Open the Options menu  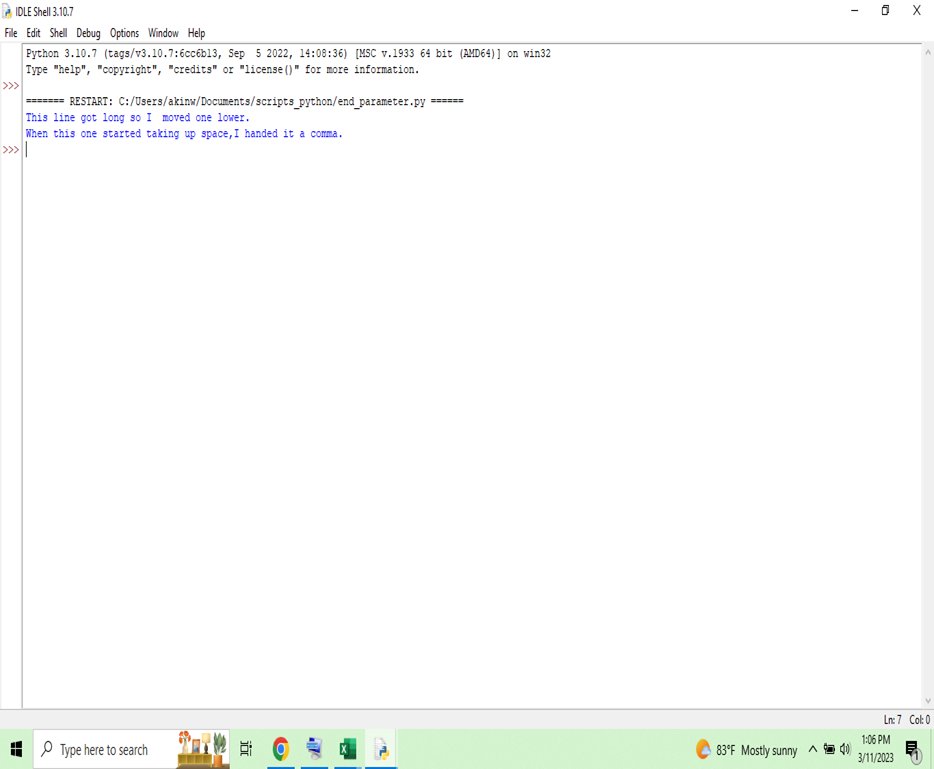[124, 33]
